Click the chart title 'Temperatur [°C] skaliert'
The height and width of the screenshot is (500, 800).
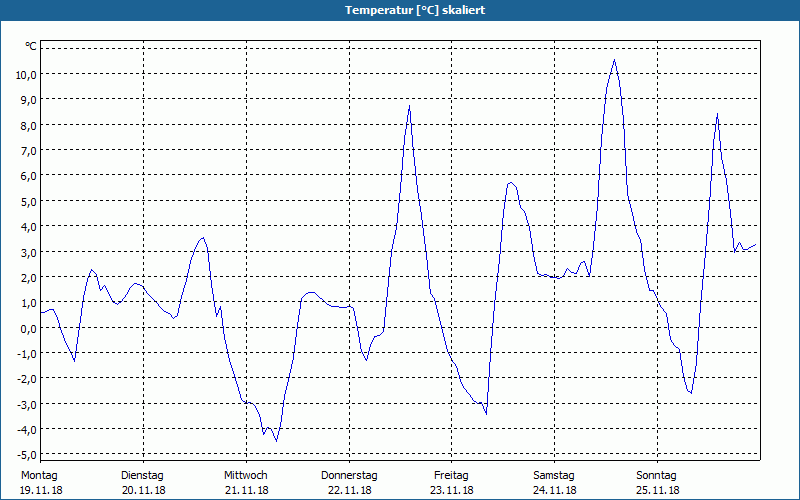click(415, 10)
